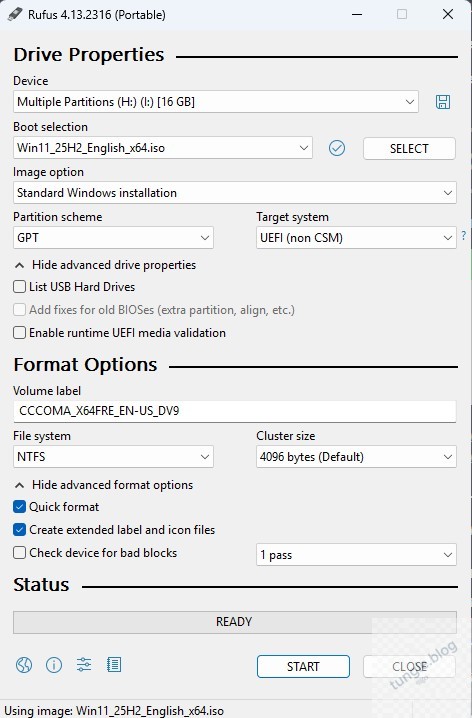This screenshot has height=718, width=472.
Task: Open Target system UEFI dropdown
Action: (356, 238)
